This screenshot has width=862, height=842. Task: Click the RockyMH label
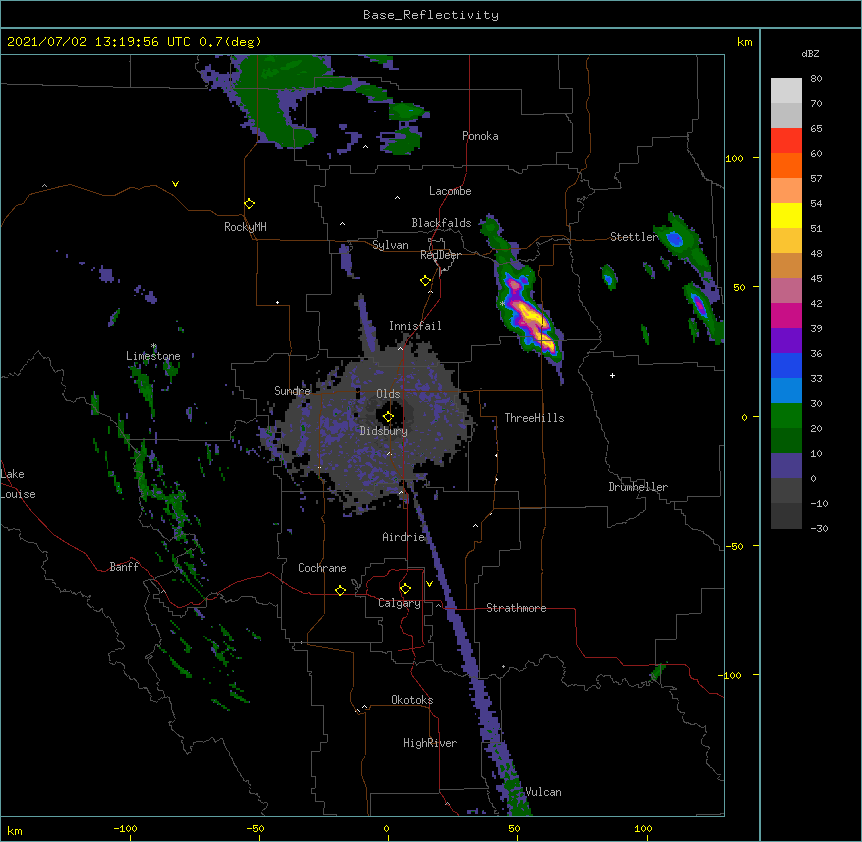coord(245,227)
